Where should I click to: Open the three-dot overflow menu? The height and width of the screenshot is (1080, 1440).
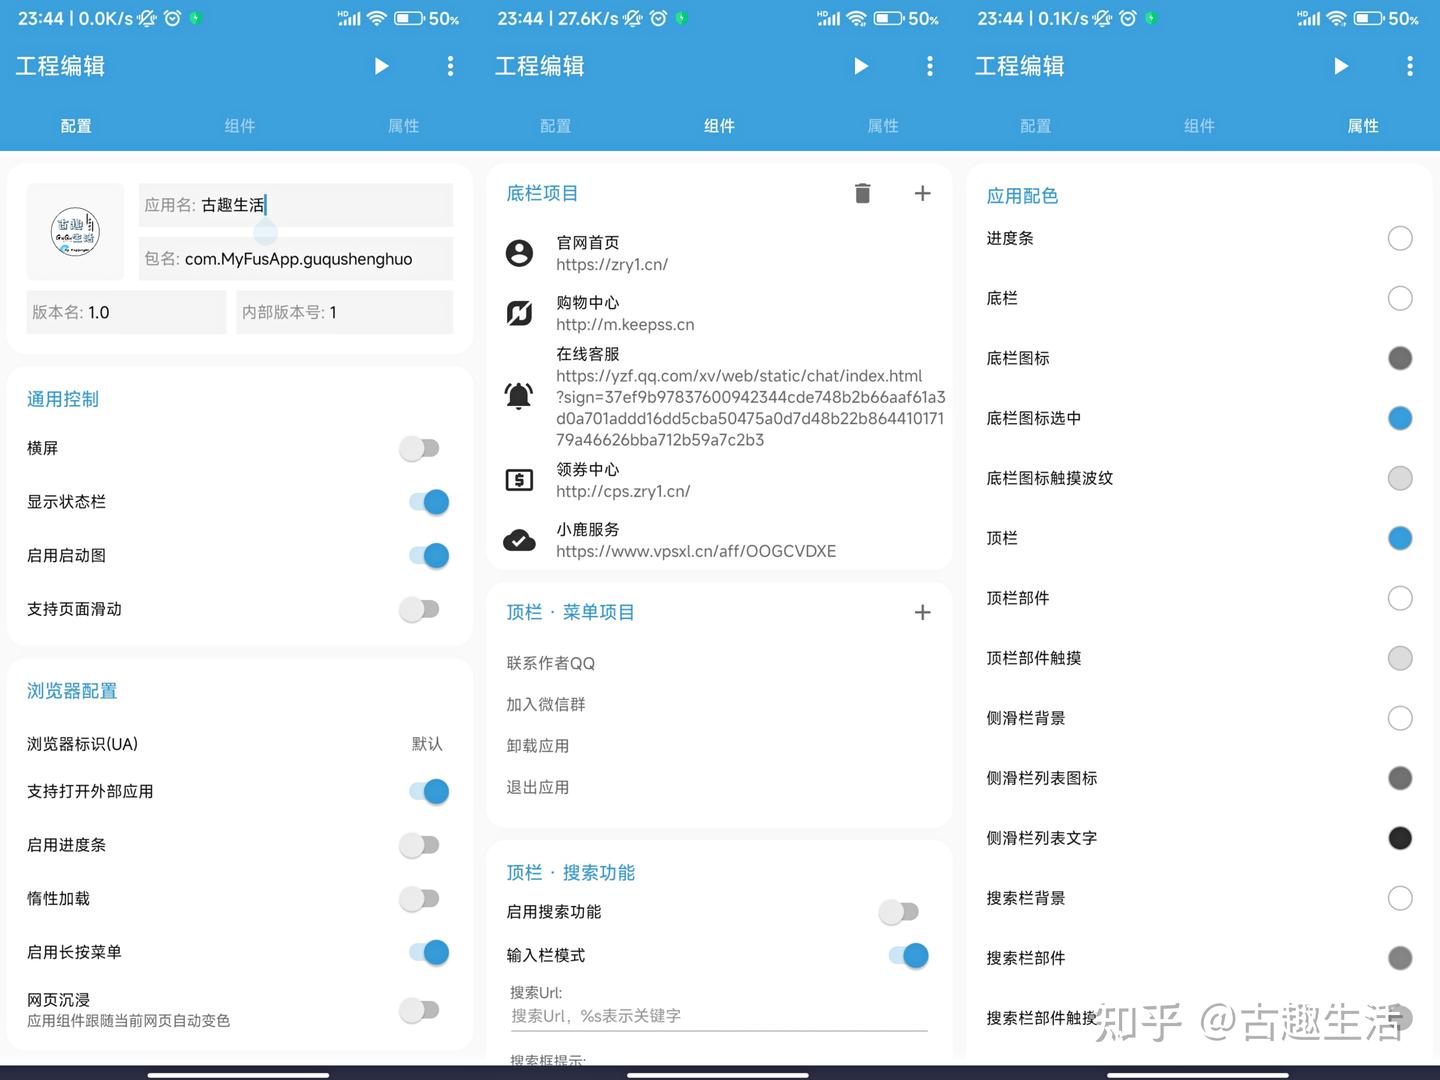(450, 66)
